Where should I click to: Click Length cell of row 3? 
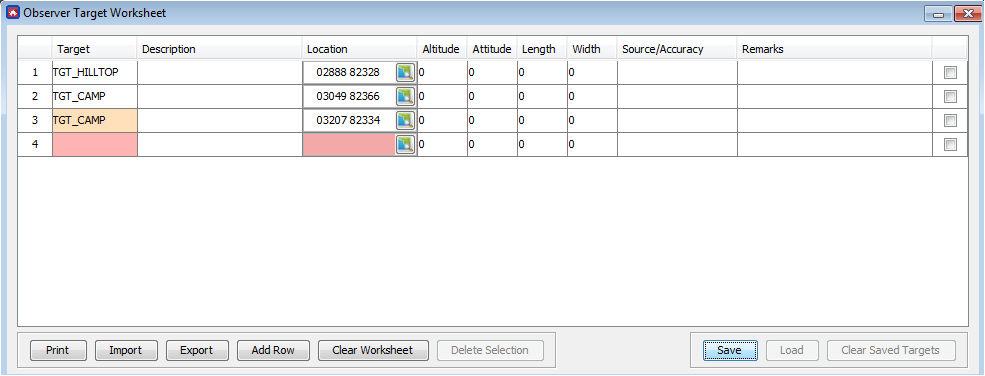click(x=542, y=121)
